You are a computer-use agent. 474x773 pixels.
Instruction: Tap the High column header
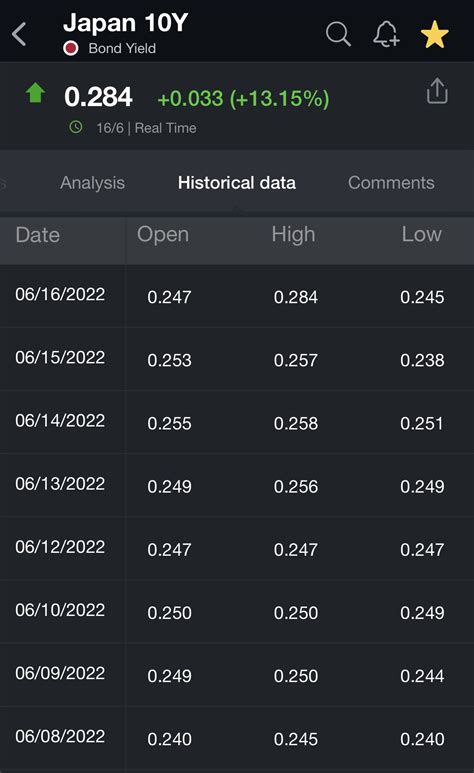(293, 235)
